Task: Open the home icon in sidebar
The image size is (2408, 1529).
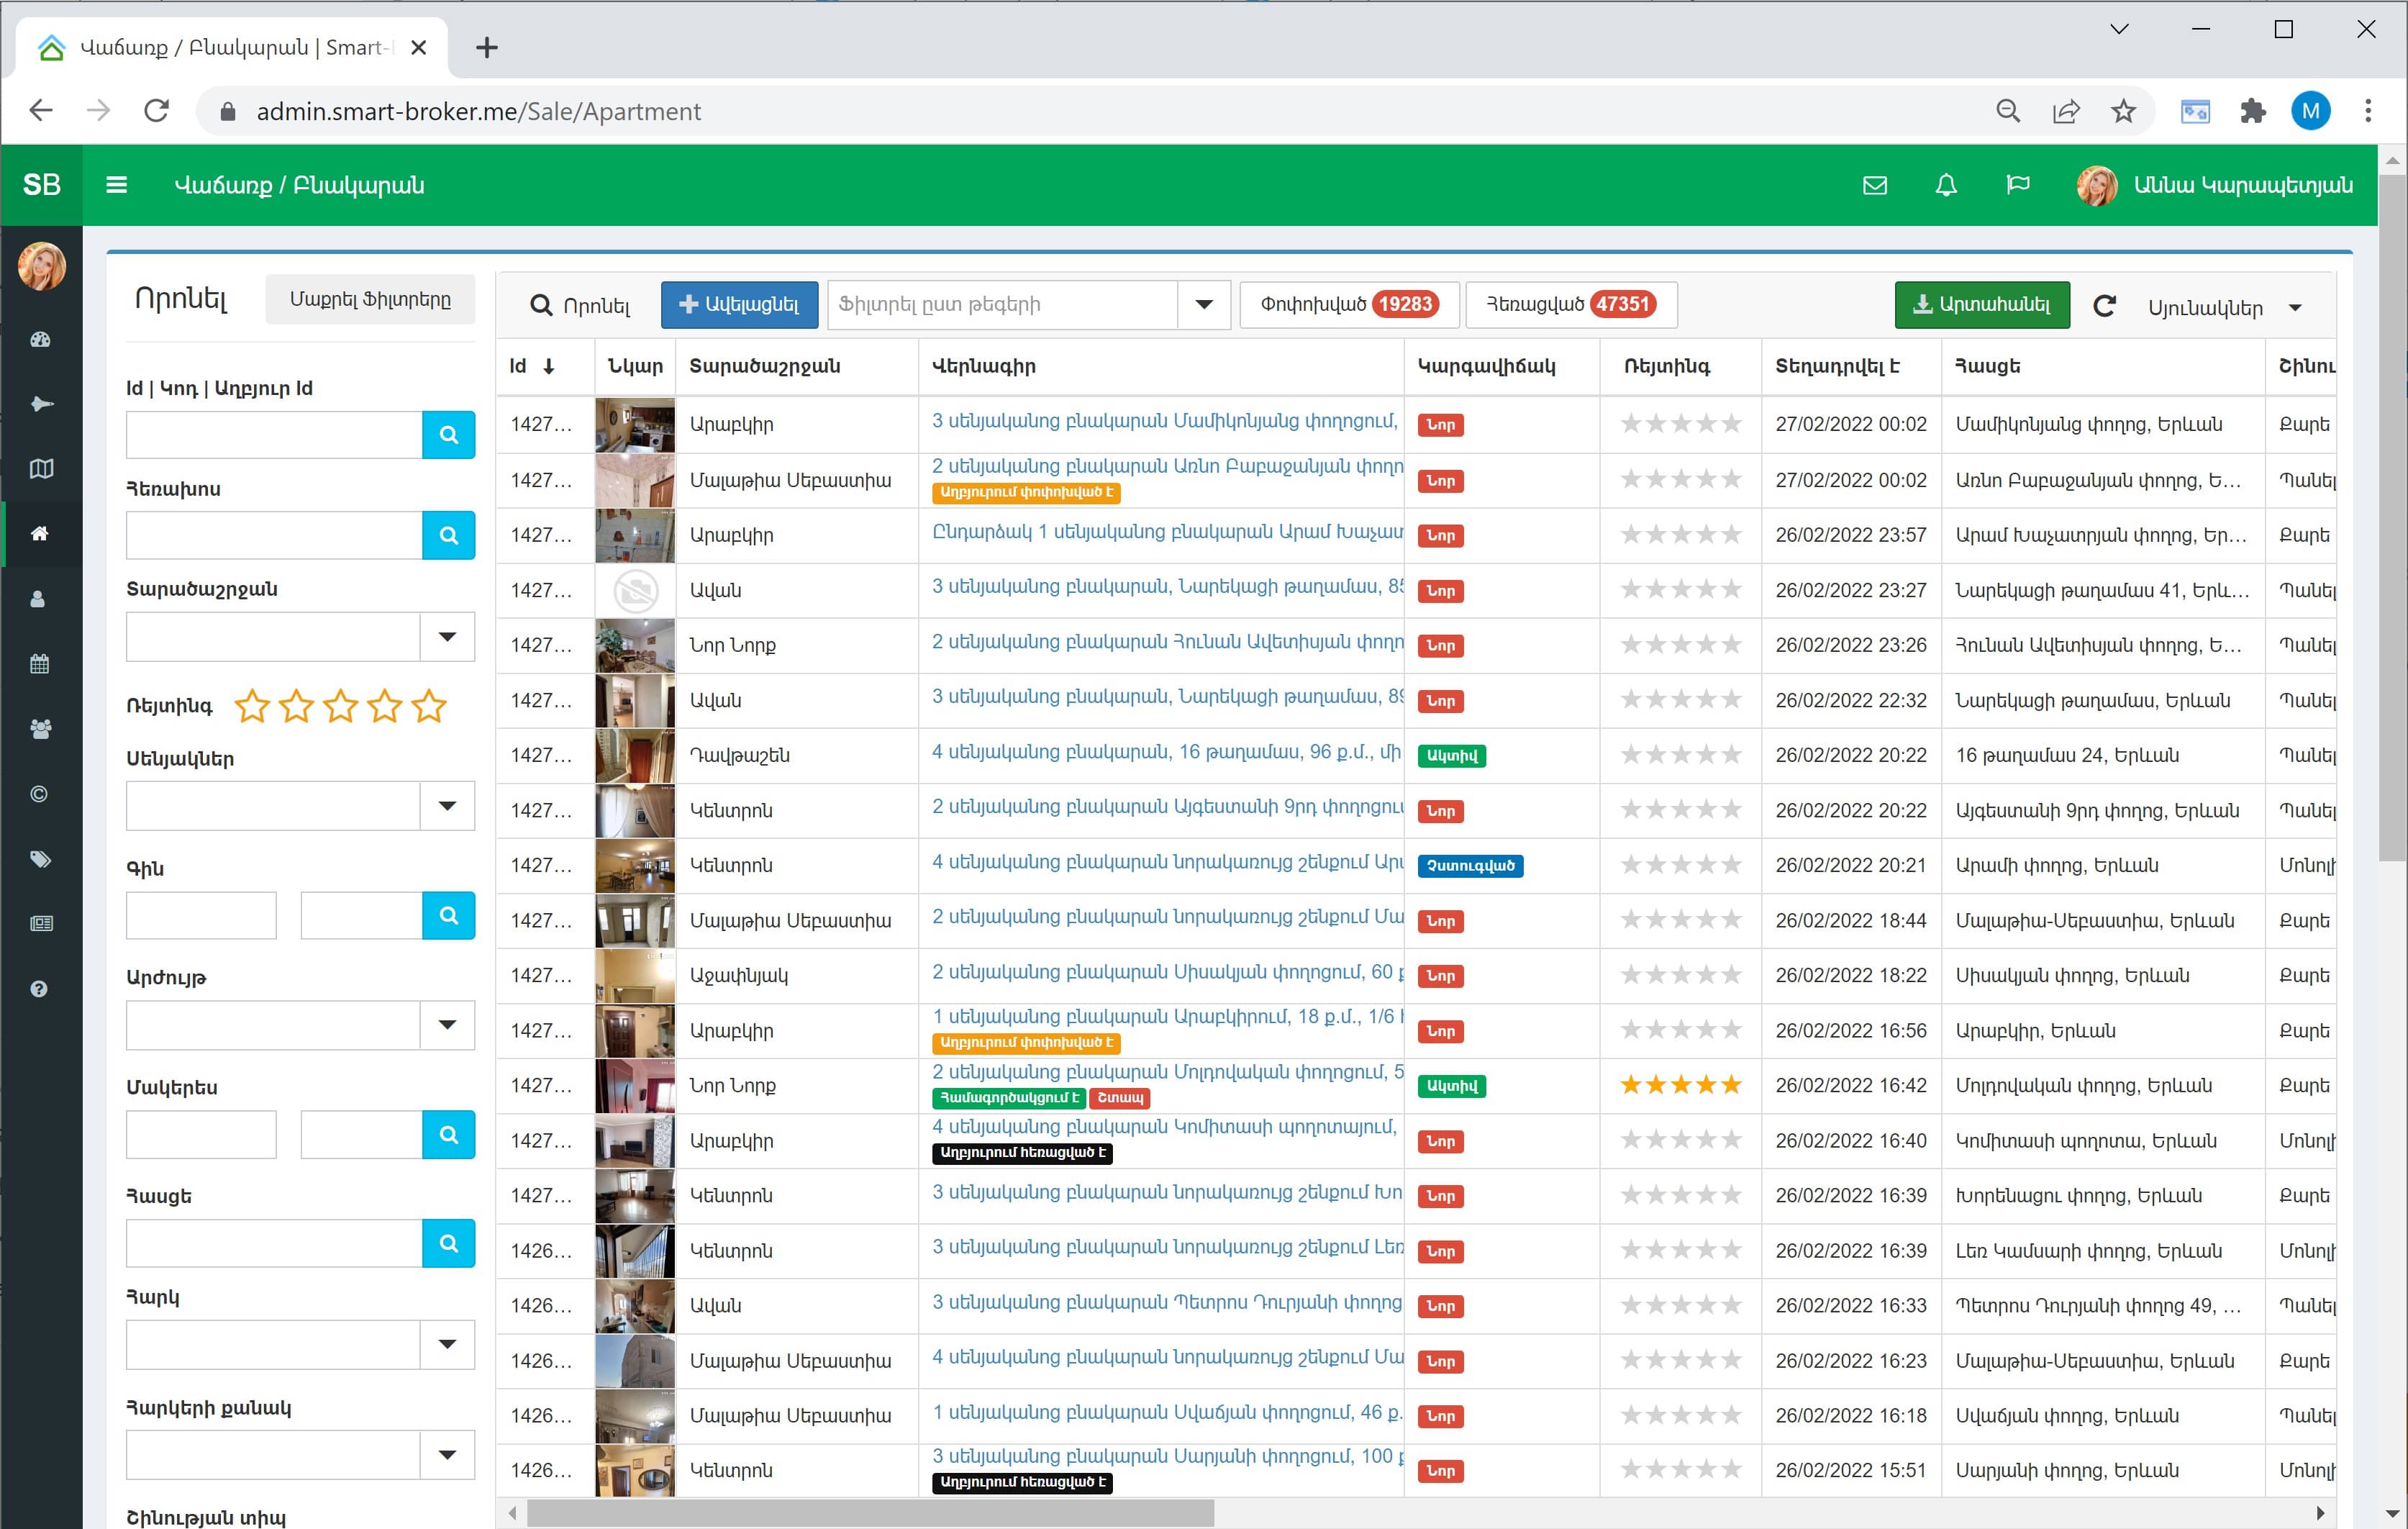Action: (40, 534)
